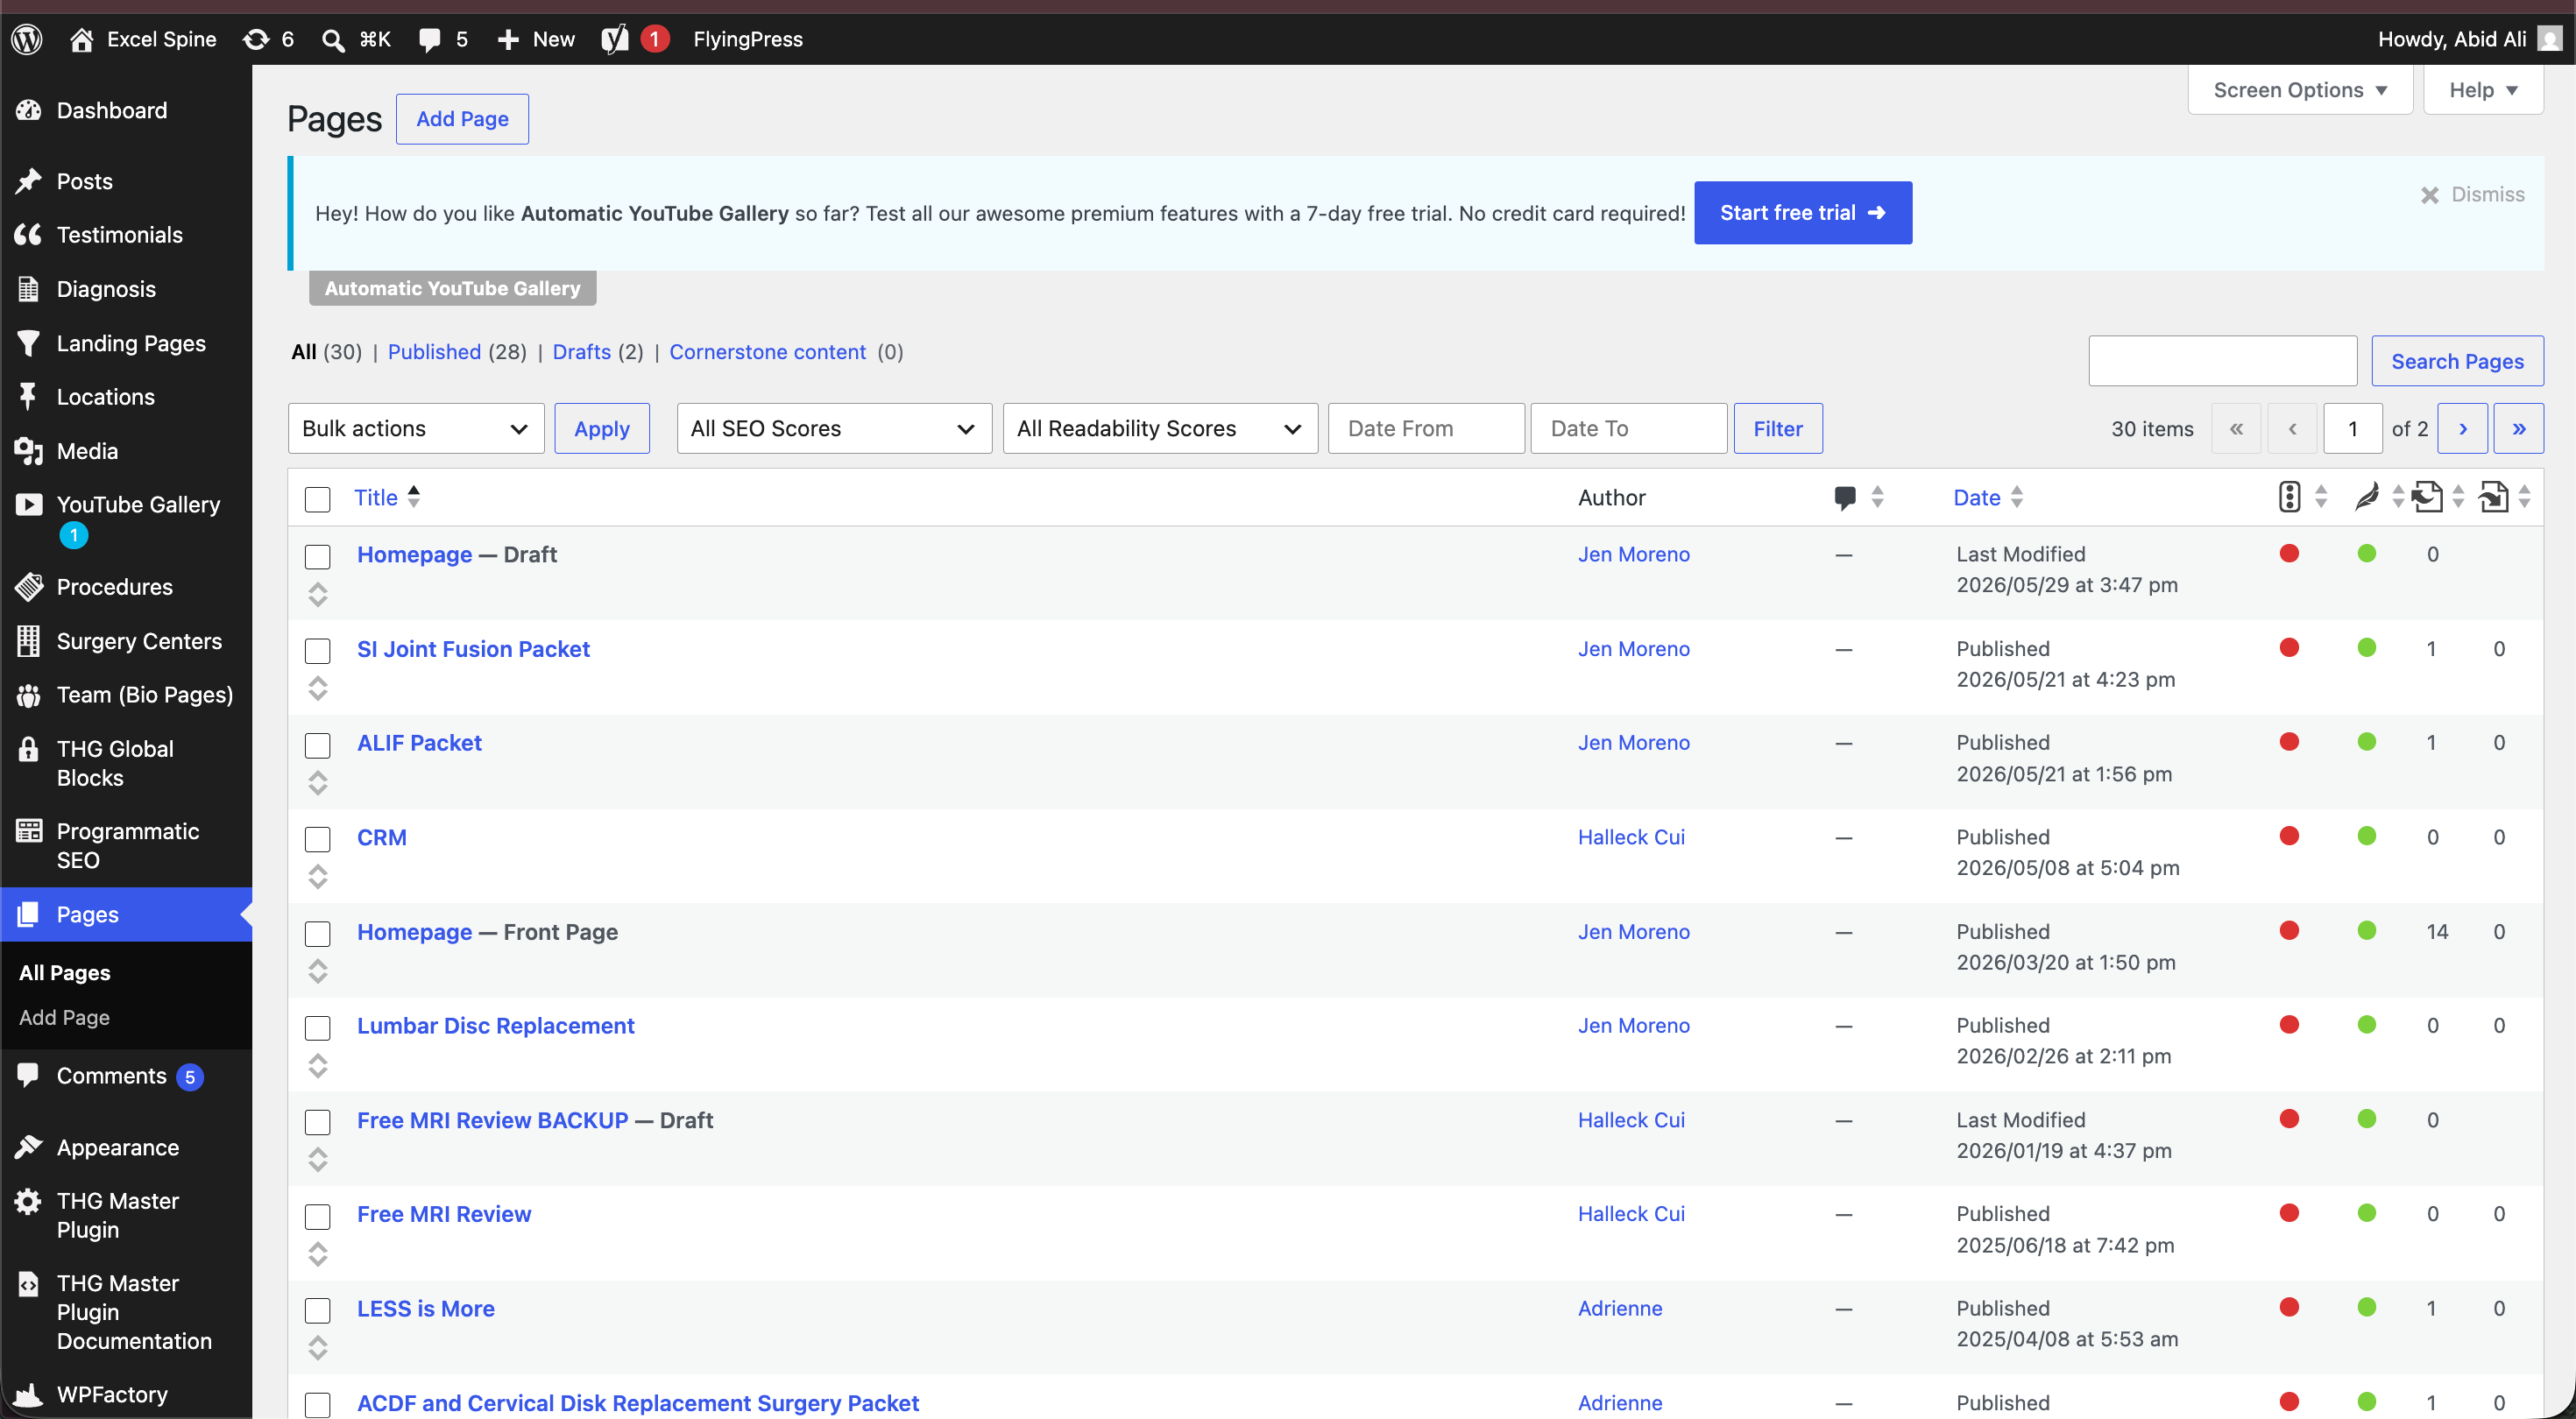Check the Homepage — Front Page checkbox
Image resolution: width=2576 pixels, height=1419 pixels.
tap(318, 934)
